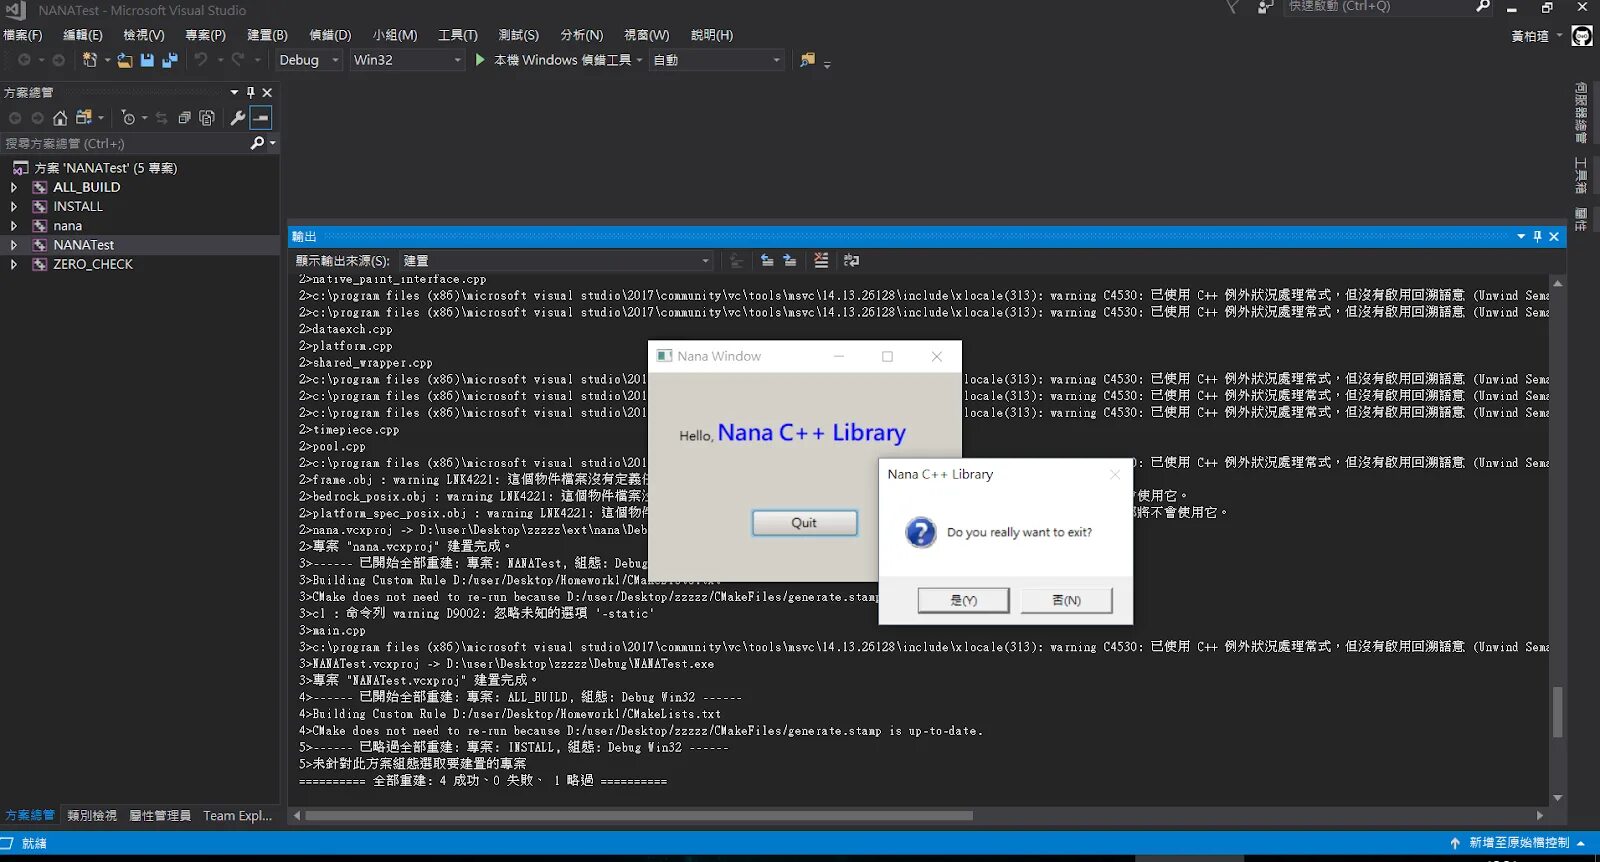Pin the Solution Explorer panel

coord(251,92)
